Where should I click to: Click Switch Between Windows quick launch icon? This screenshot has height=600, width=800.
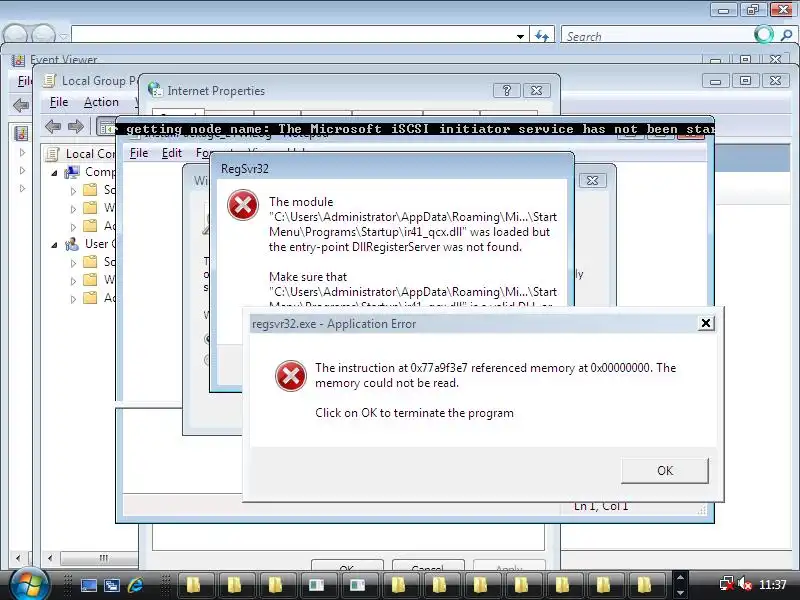[112, 585]
